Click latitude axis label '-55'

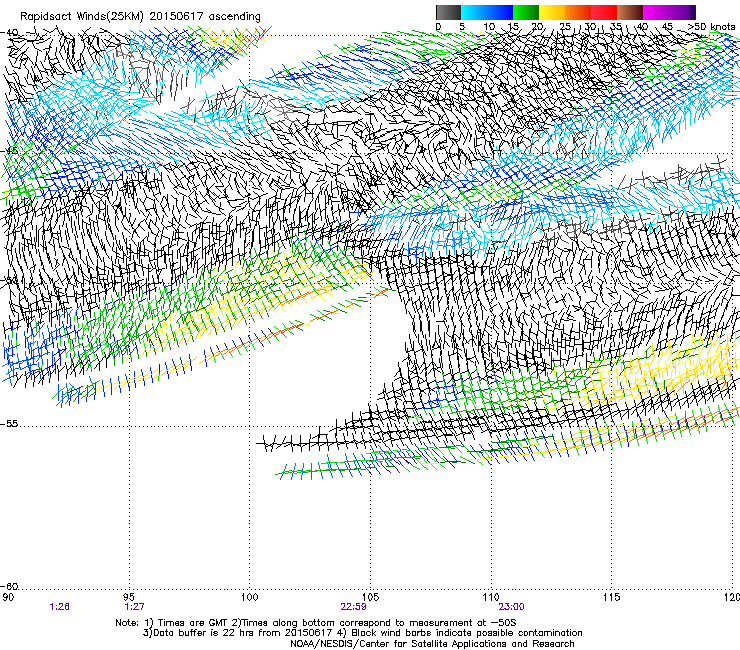tap(9, 423)
